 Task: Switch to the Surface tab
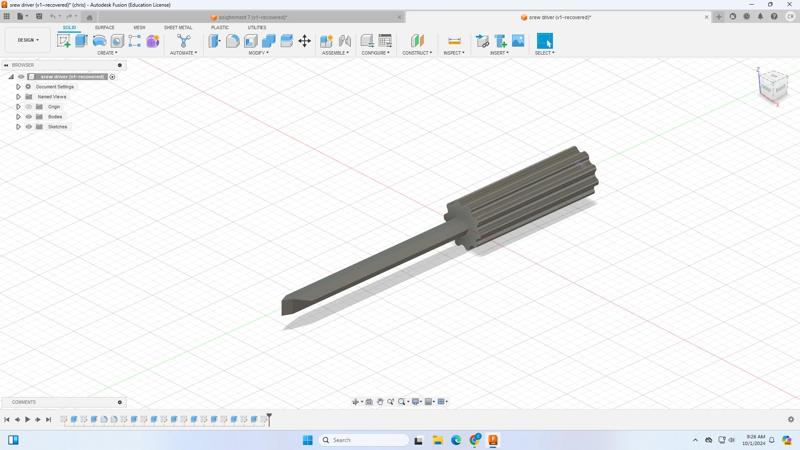click(105, 28)
